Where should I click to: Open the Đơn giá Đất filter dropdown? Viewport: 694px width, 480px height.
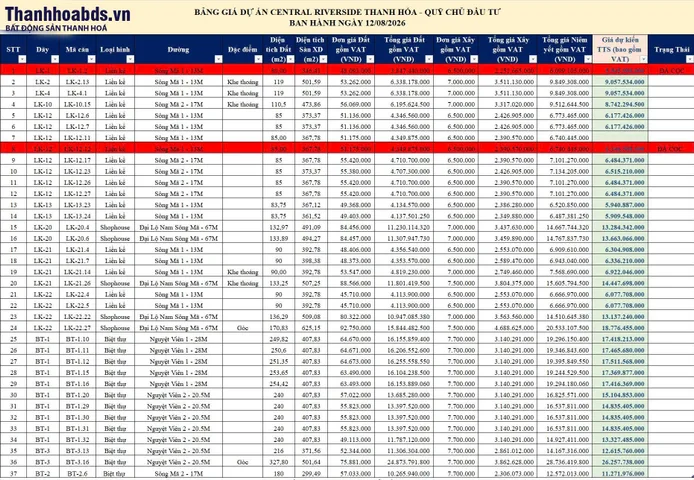[370, 59]
